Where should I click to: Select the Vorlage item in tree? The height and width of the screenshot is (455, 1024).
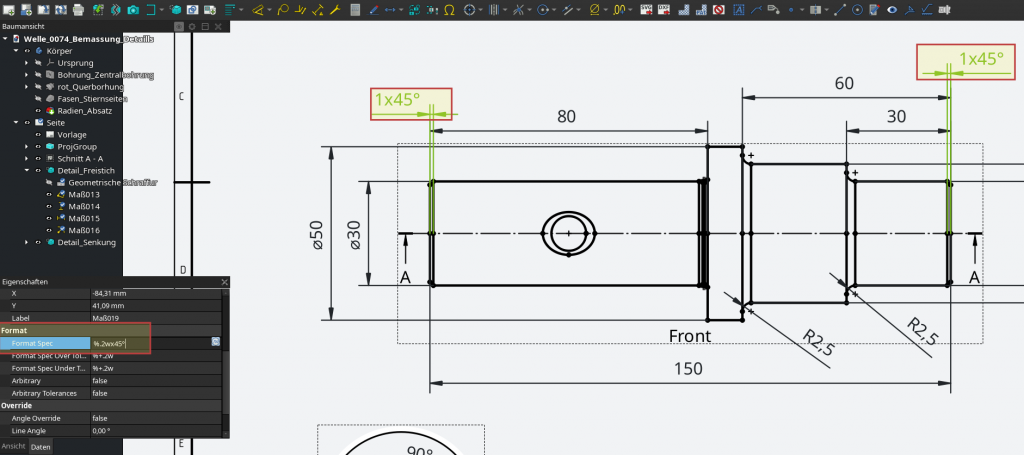pyautogui.click(x=71, y=134)
